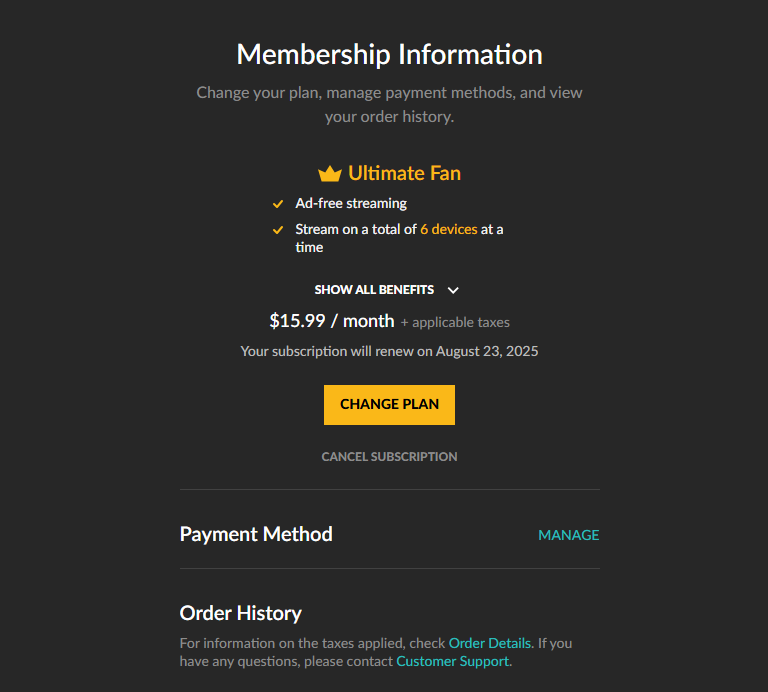Open MANAGE for Payment Method

tap(568, 535)
